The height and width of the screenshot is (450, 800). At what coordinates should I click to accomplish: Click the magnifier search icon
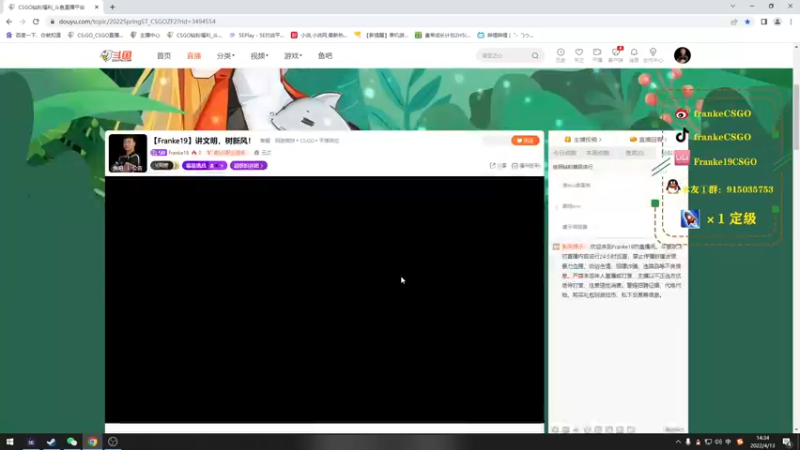(x=535, y=55)
